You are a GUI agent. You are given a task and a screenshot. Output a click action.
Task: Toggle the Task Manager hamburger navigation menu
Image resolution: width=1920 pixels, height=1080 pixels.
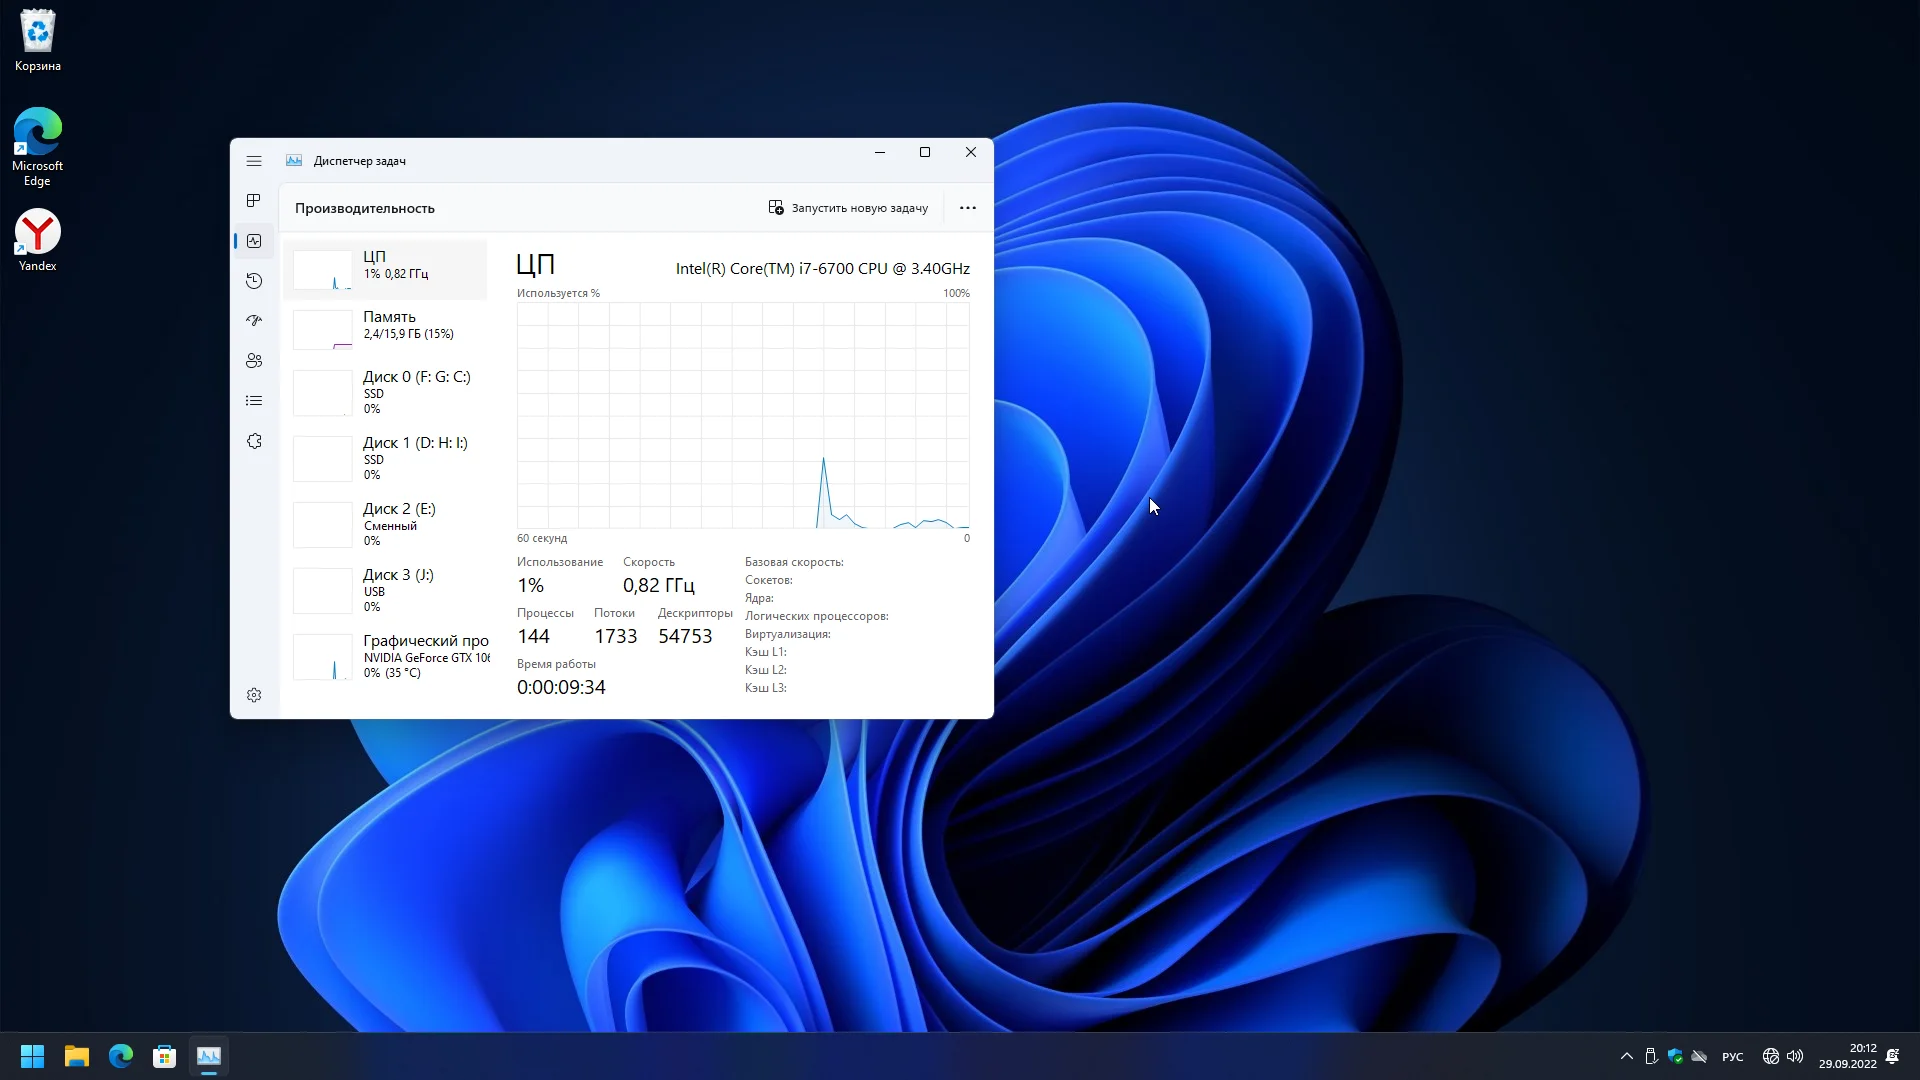254,161
